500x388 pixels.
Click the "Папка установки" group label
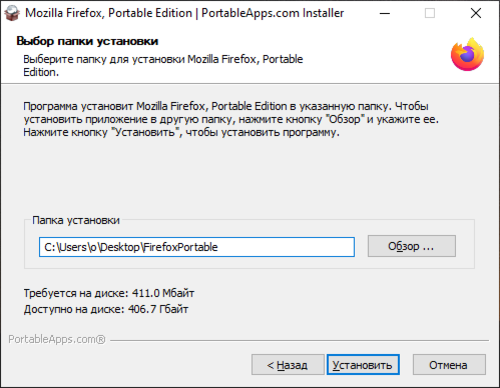[76, 220]
